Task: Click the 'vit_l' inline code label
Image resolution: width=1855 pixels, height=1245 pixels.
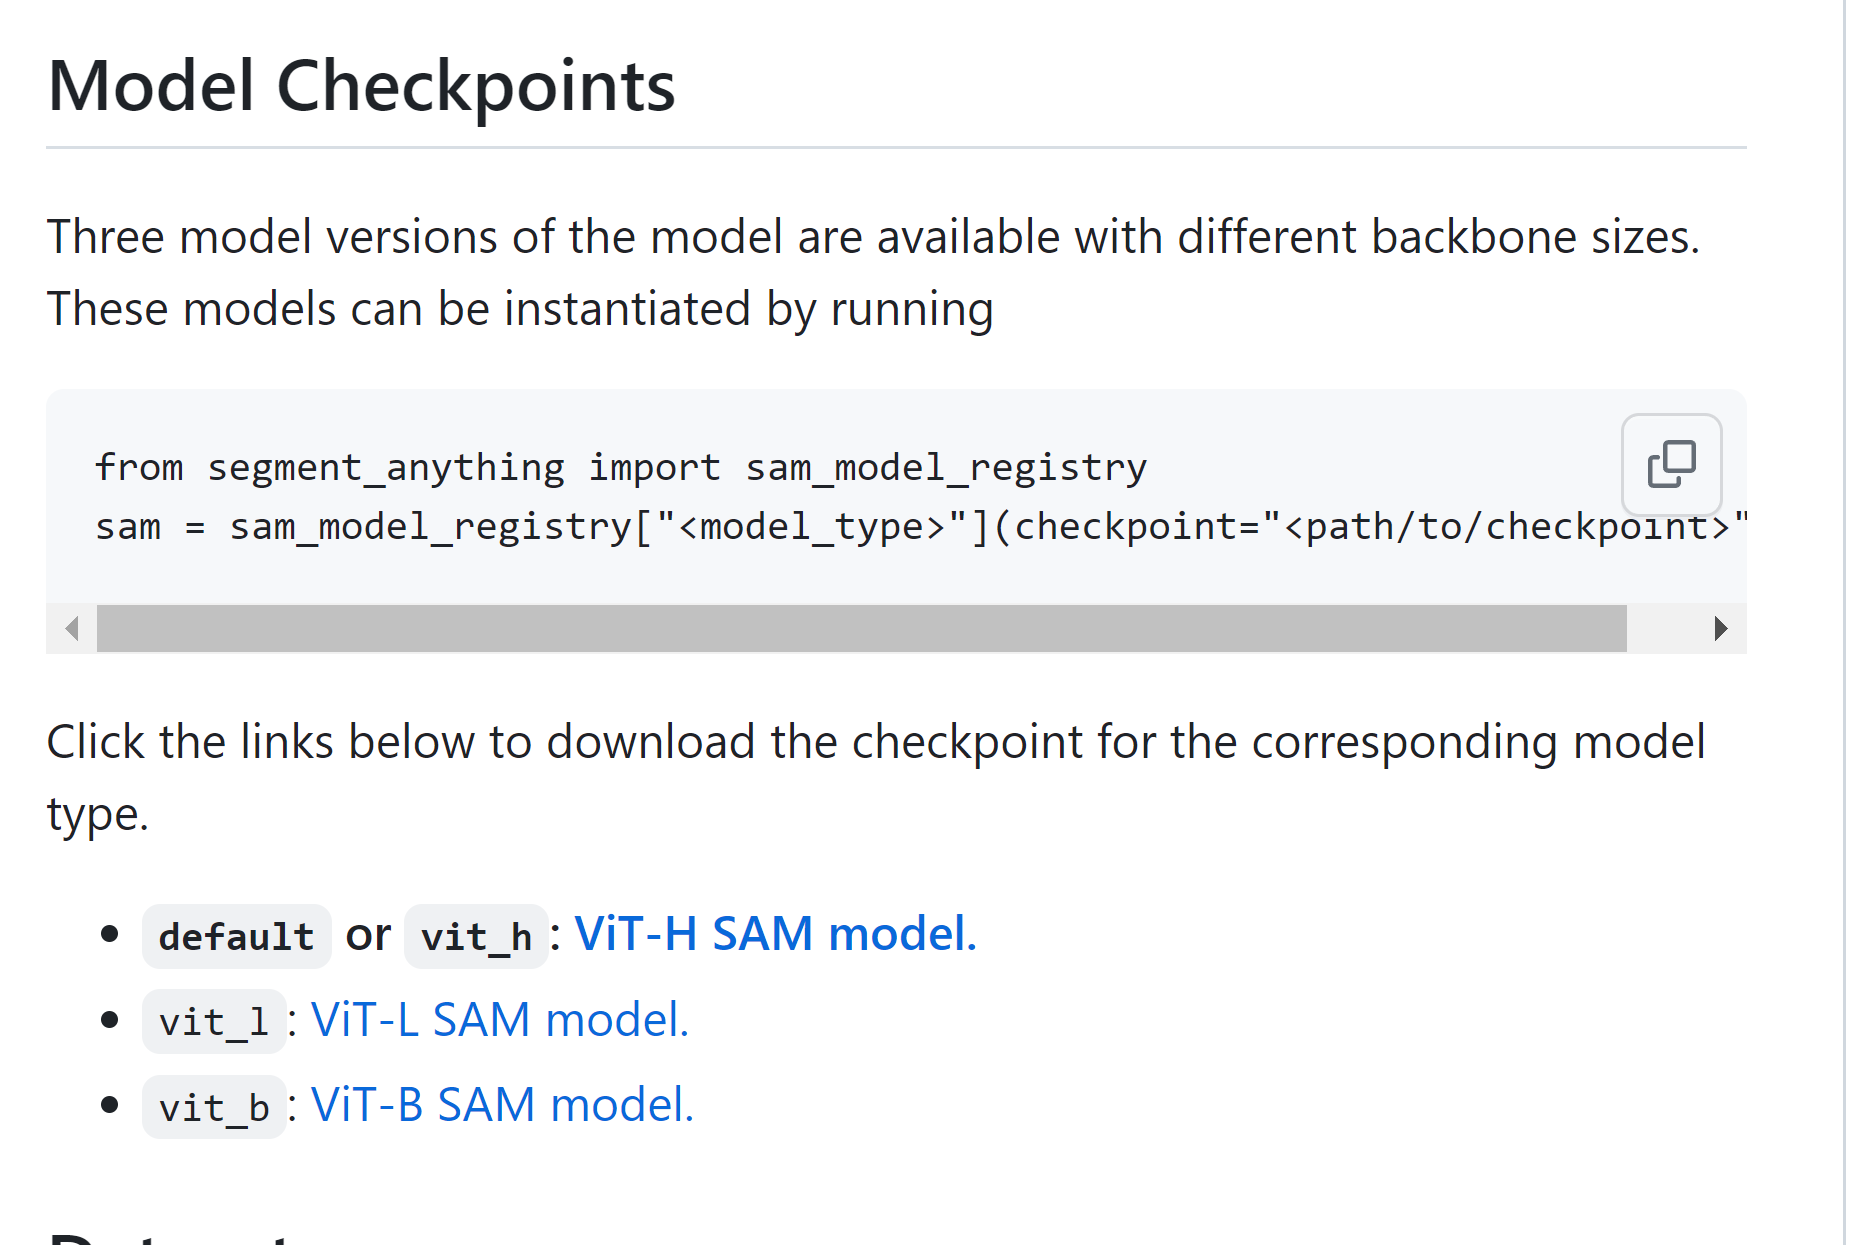Action: point(214,1022)
